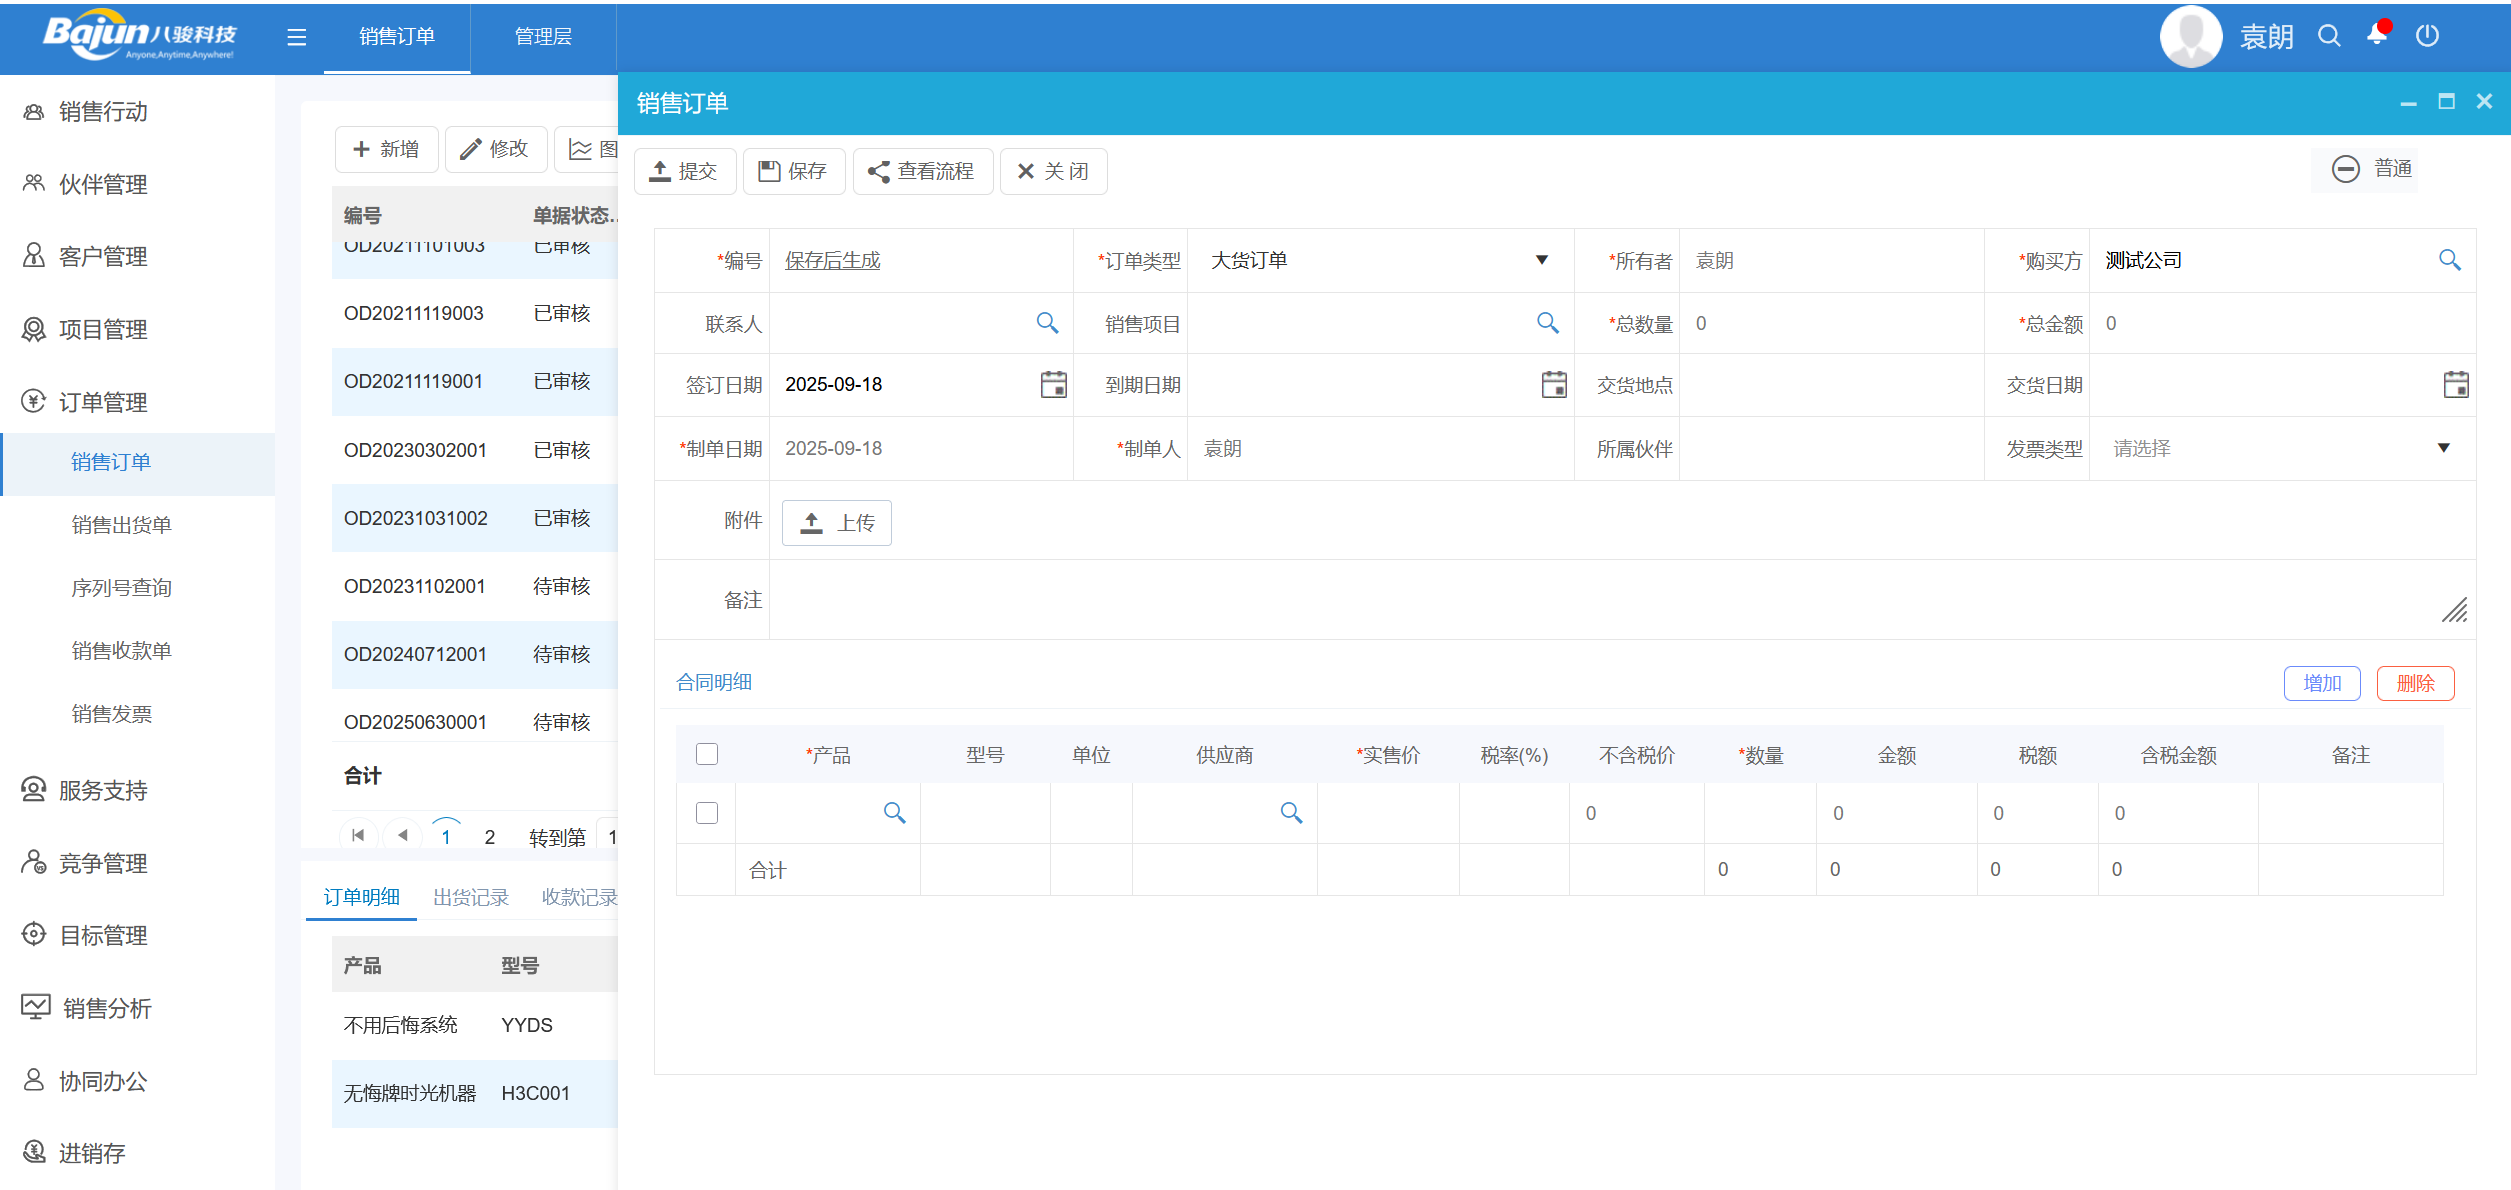Click the notification bell icon
Image resolution: width=2511 pixels, height=1190 pixels.
[x=2378, y=35]
